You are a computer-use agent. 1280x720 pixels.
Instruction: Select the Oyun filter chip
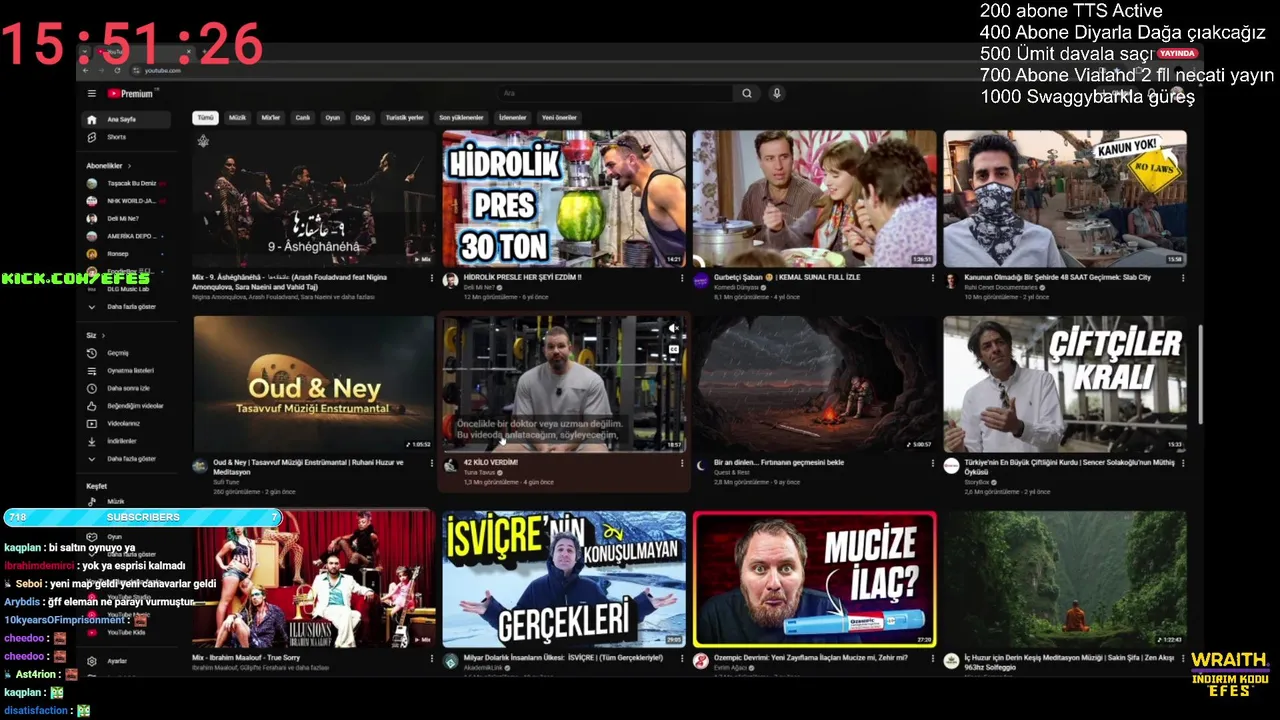332,117
